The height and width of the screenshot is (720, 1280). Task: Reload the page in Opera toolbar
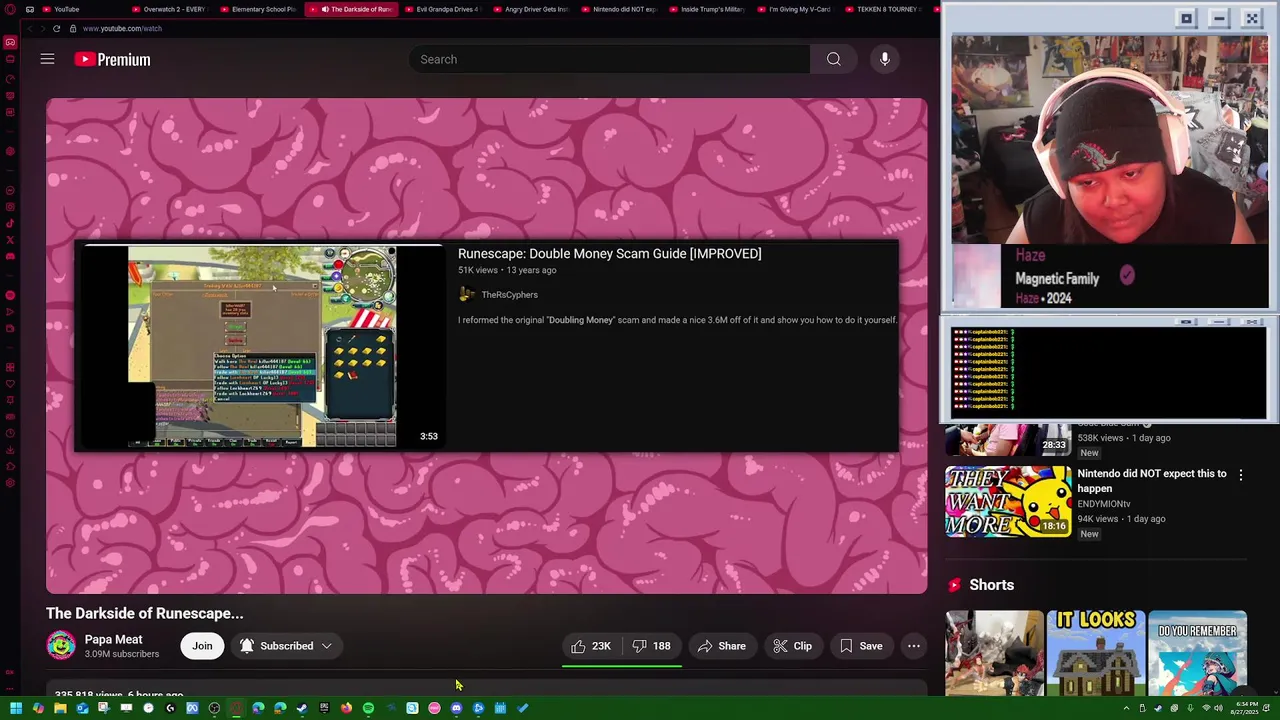(x=56, y=28)
